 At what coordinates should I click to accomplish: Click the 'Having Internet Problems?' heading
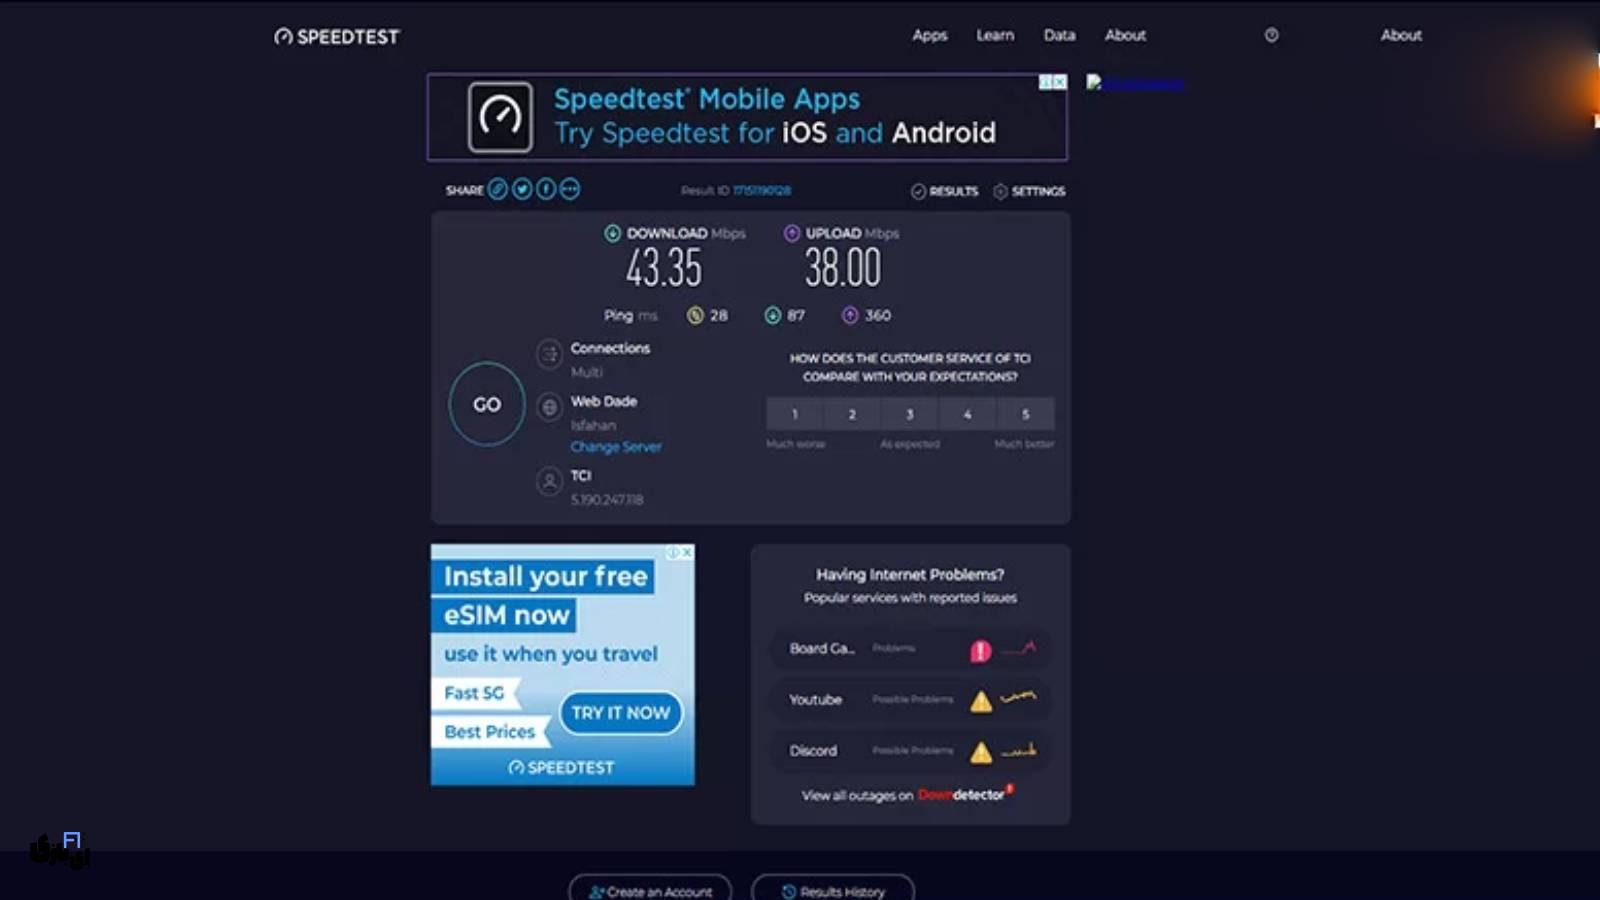click(x=910, y=574)
